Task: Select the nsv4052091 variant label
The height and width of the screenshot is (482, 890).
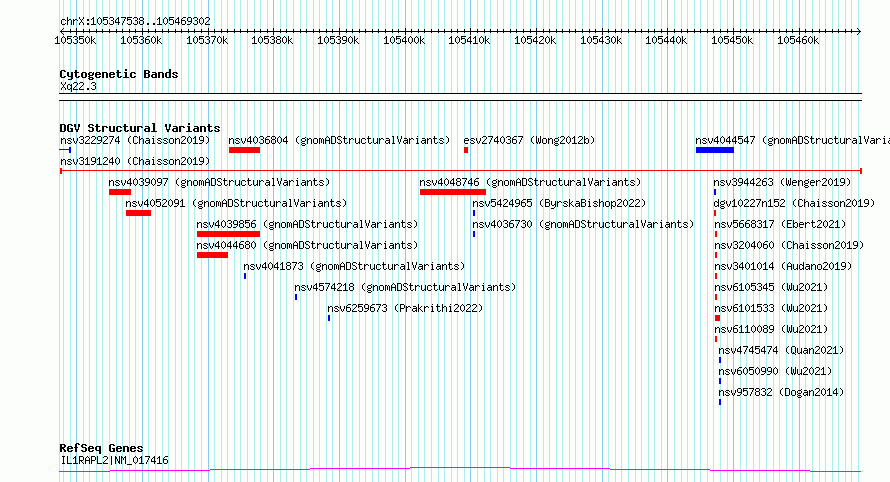Action: pos(236,203)
